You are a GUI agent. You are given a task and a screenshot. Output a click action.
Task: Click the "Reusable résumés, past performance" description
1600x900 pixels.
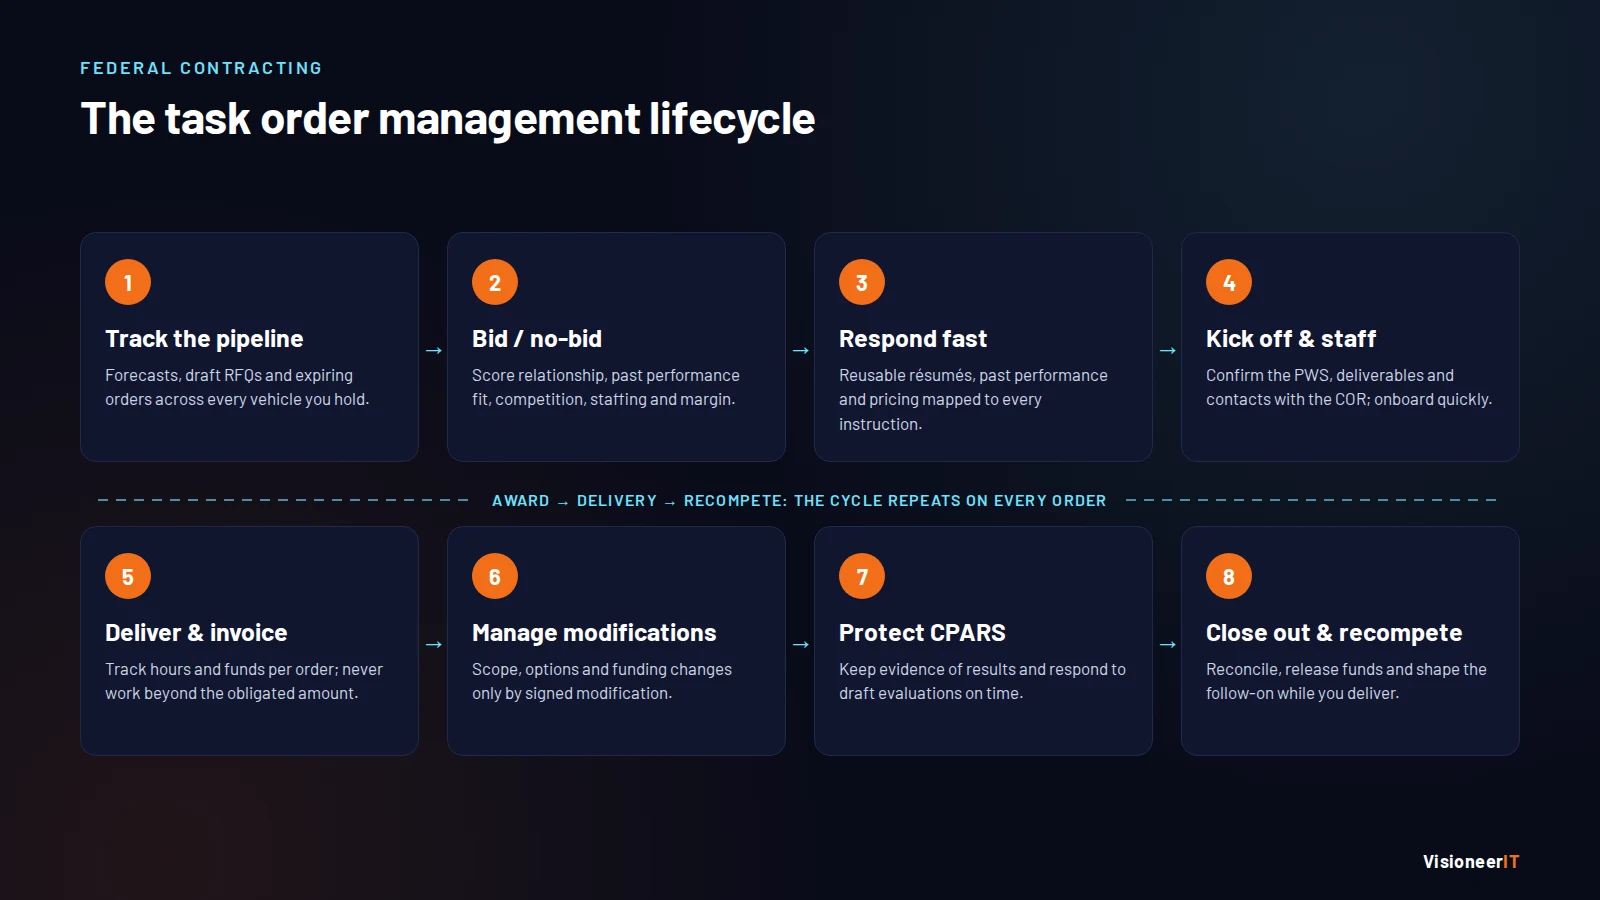pos(973,399)
